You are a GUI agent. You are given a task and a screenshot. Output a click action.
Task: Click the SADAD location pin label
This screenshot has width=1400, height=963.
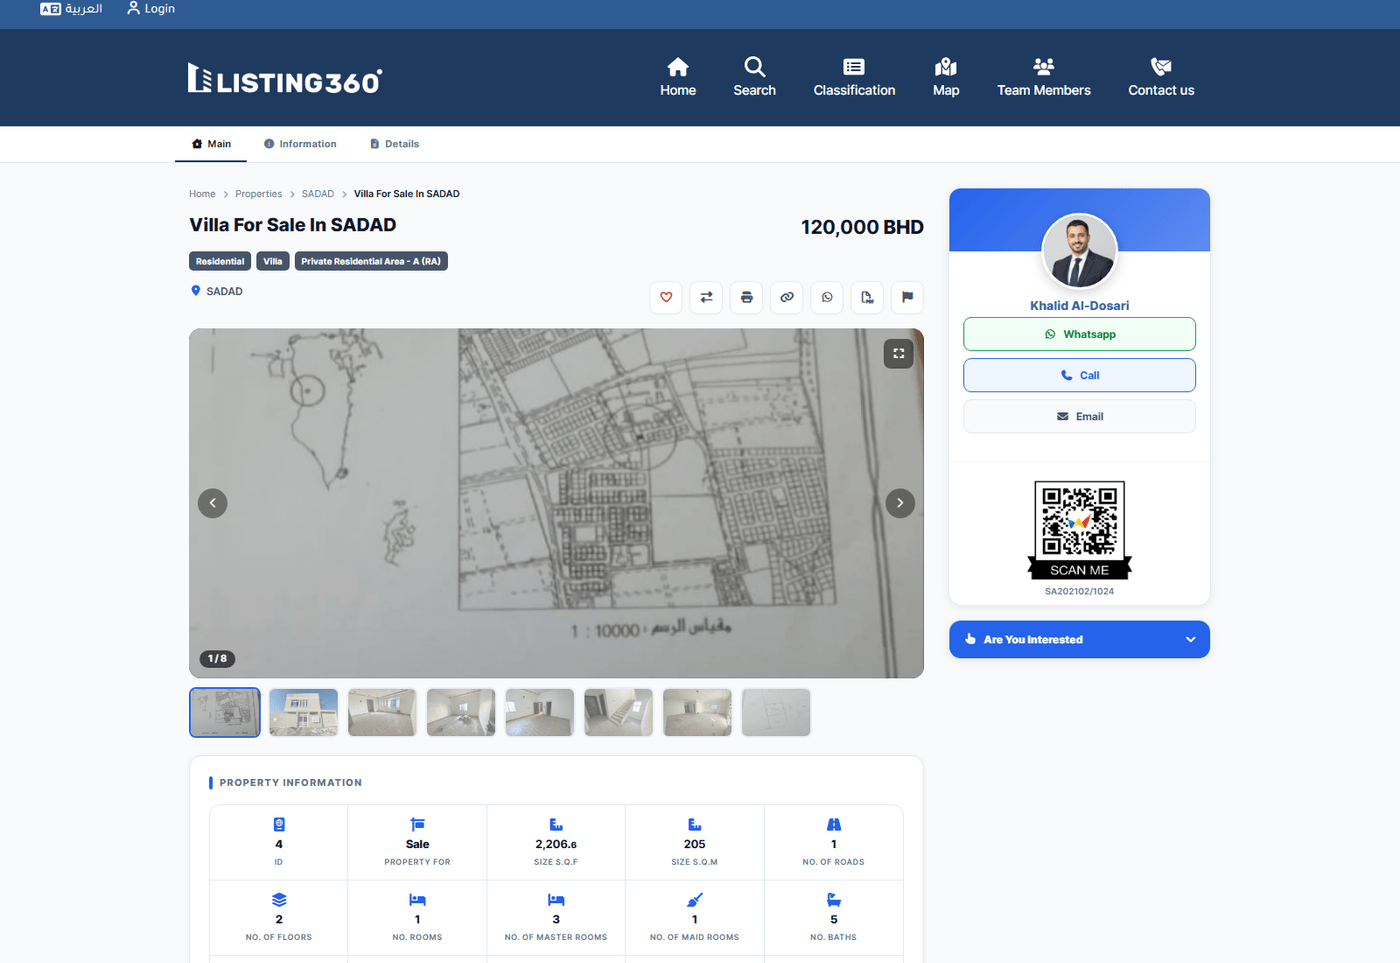coord(217,291)
